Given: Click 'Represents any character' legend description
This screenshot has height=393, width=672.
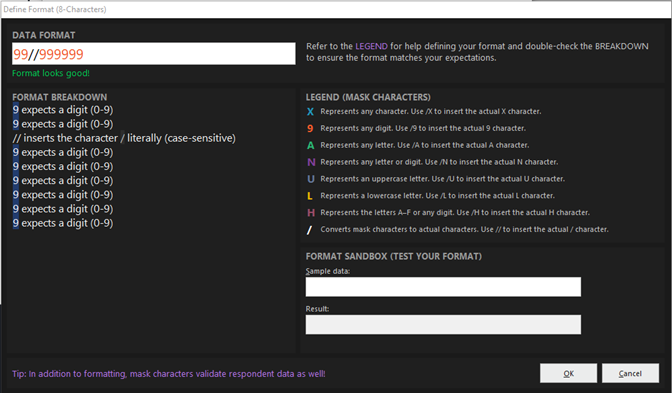Looking at the screenshot, I should [x=431, y=111].
